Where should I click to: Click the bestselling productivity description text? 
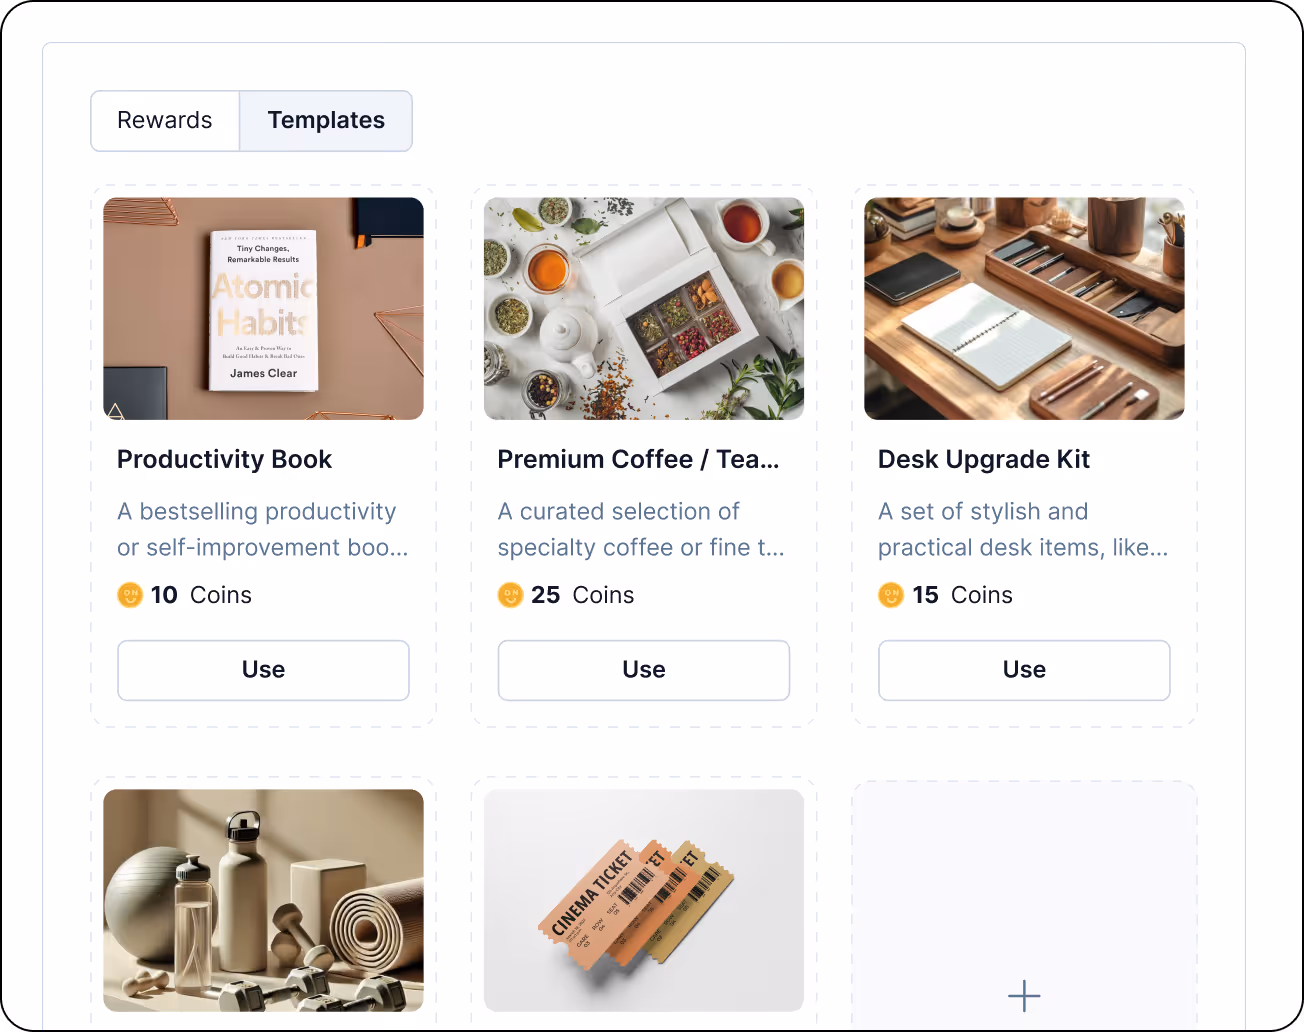pyautogui.click(x=262, y=529)
